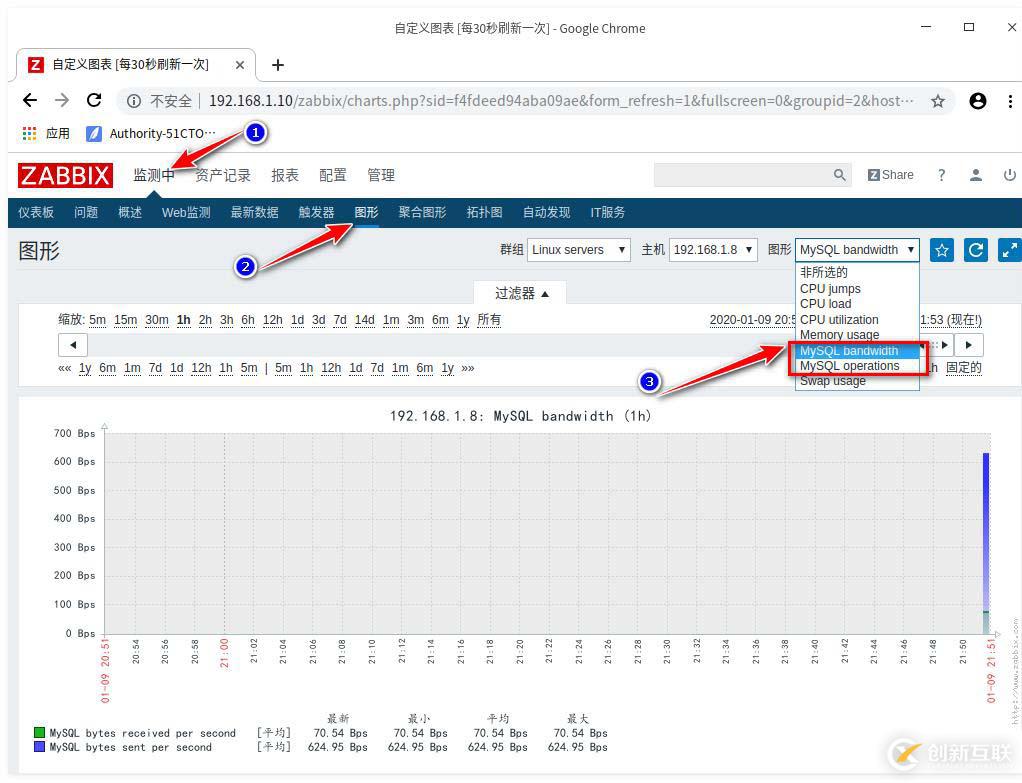Click the site info icon in address bar
The height and width of the screenshot is (783, 1022).
[134, 101]
